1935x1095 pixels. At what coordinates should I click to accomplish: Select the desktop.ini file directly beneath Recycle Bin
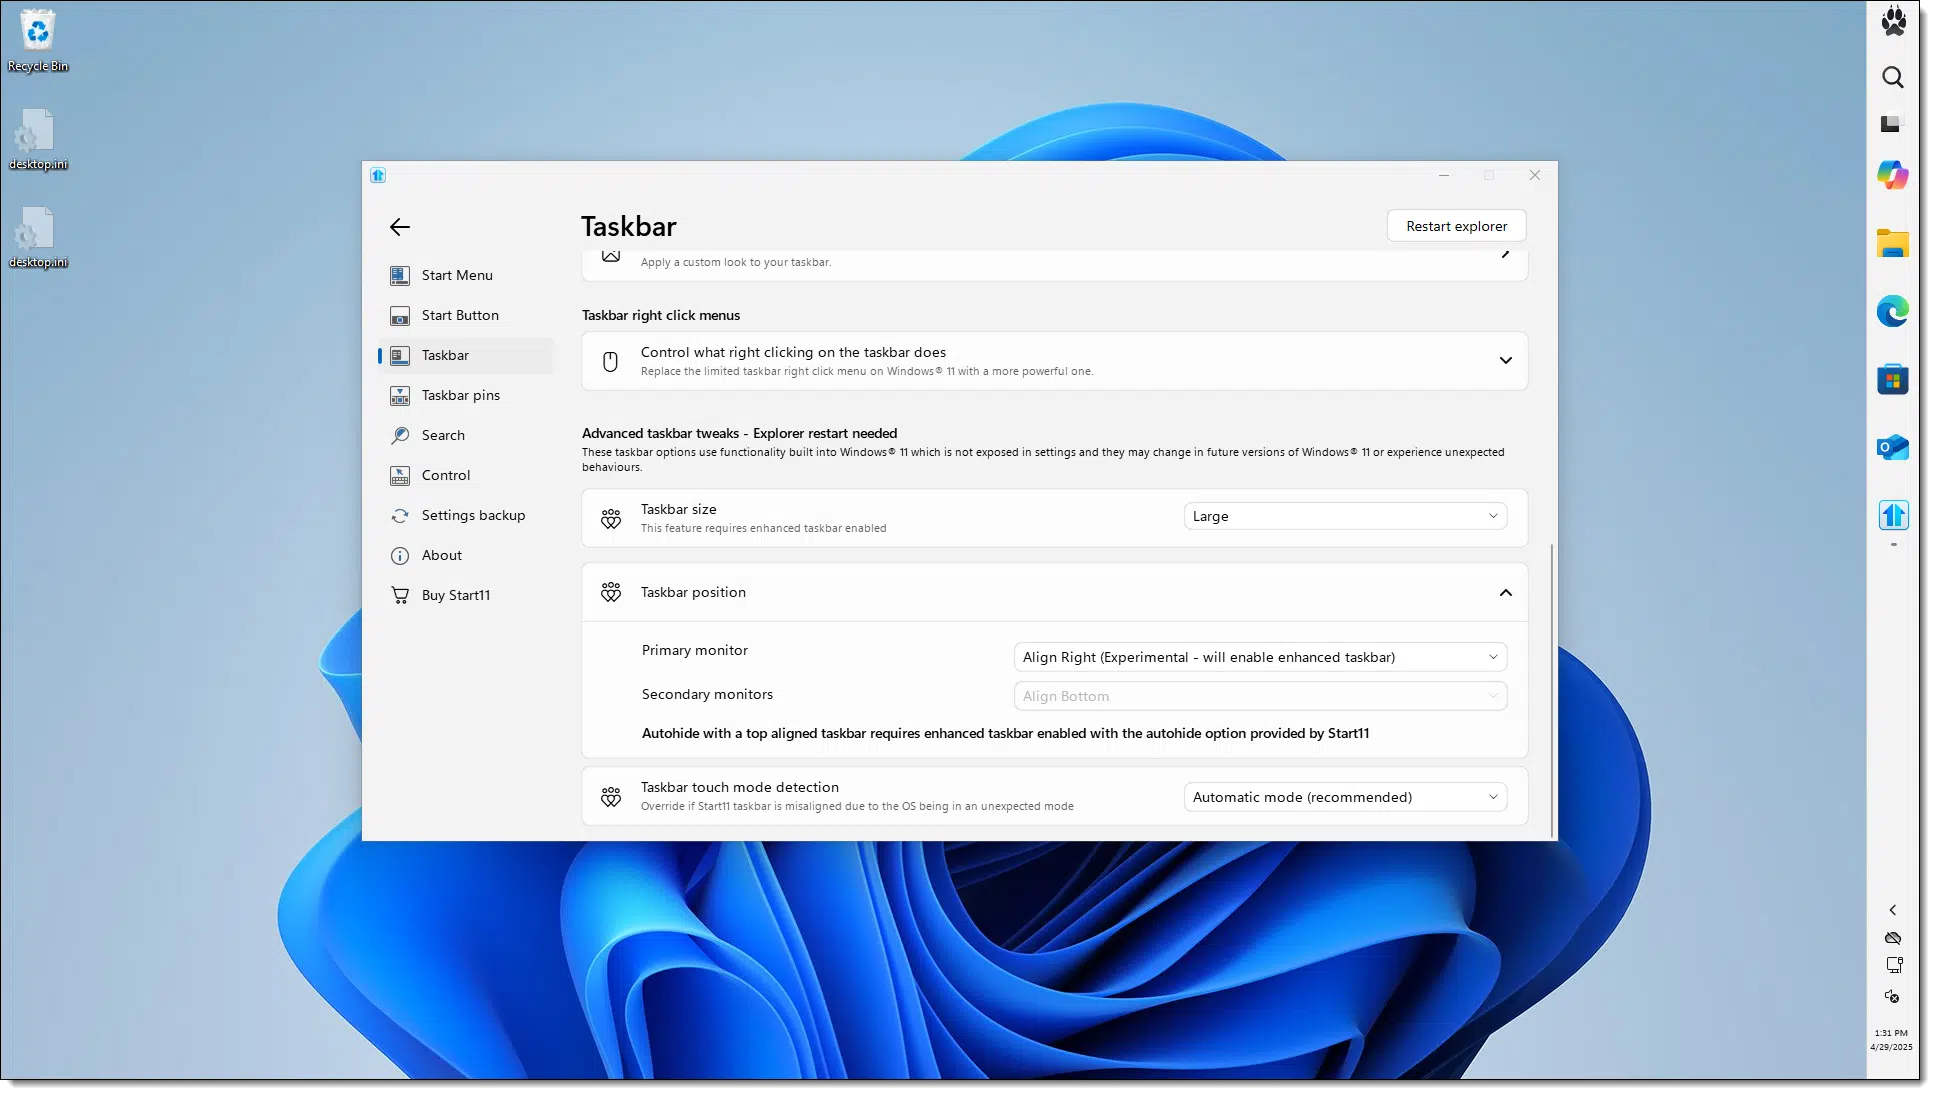coord(38,139)
